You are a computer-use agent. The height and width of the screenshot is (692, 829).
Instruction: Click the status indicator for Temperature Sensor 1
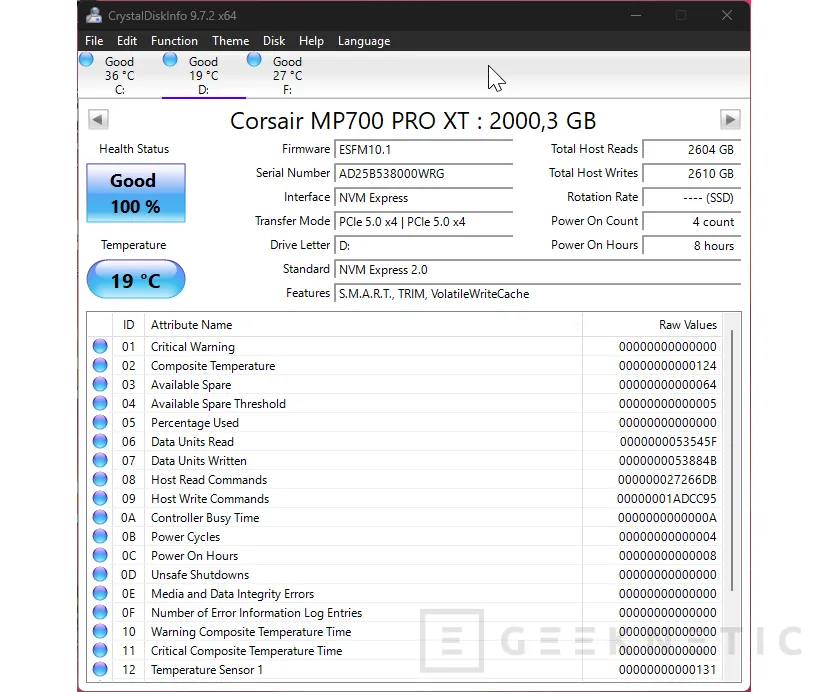click(99, 669)
